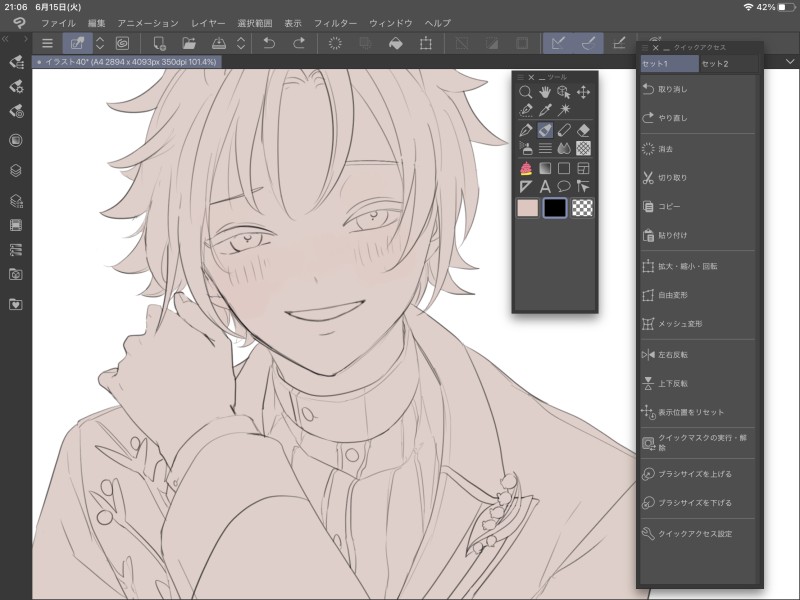Click ブラシサイズを上げる in Quick Access
The image size is (800, 600).
697,474
